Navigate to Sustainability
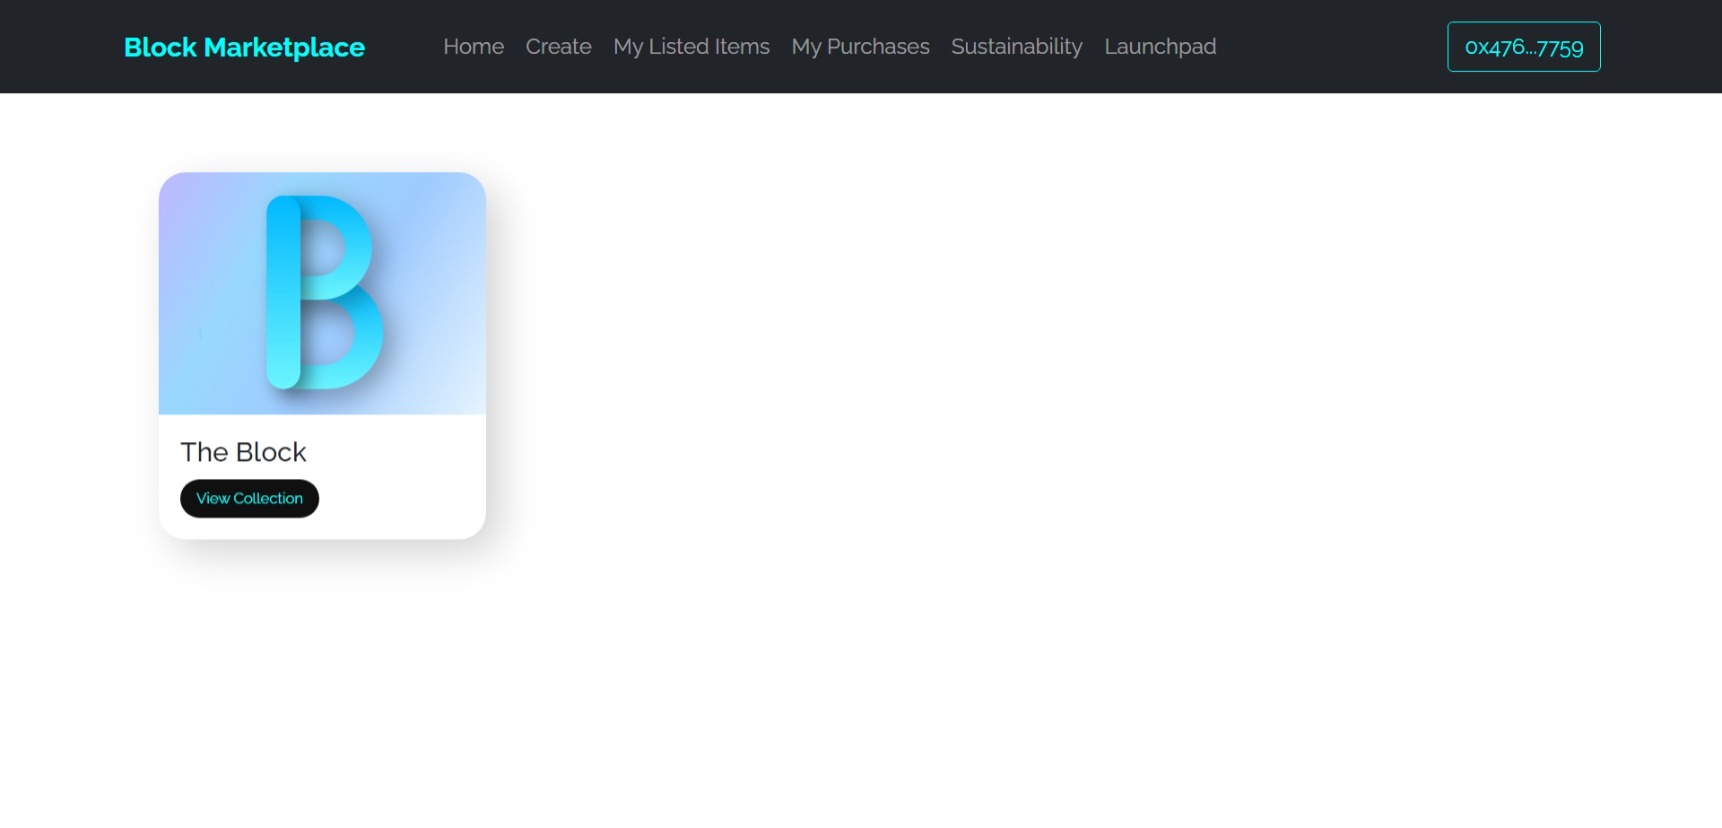1722x828 pixels. (1017, 47)
